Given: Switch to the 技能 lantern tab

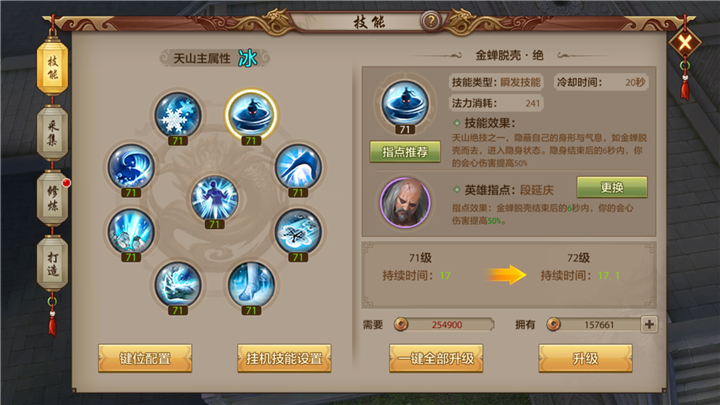Looking at the screenshot, I should tap(52, 68).
